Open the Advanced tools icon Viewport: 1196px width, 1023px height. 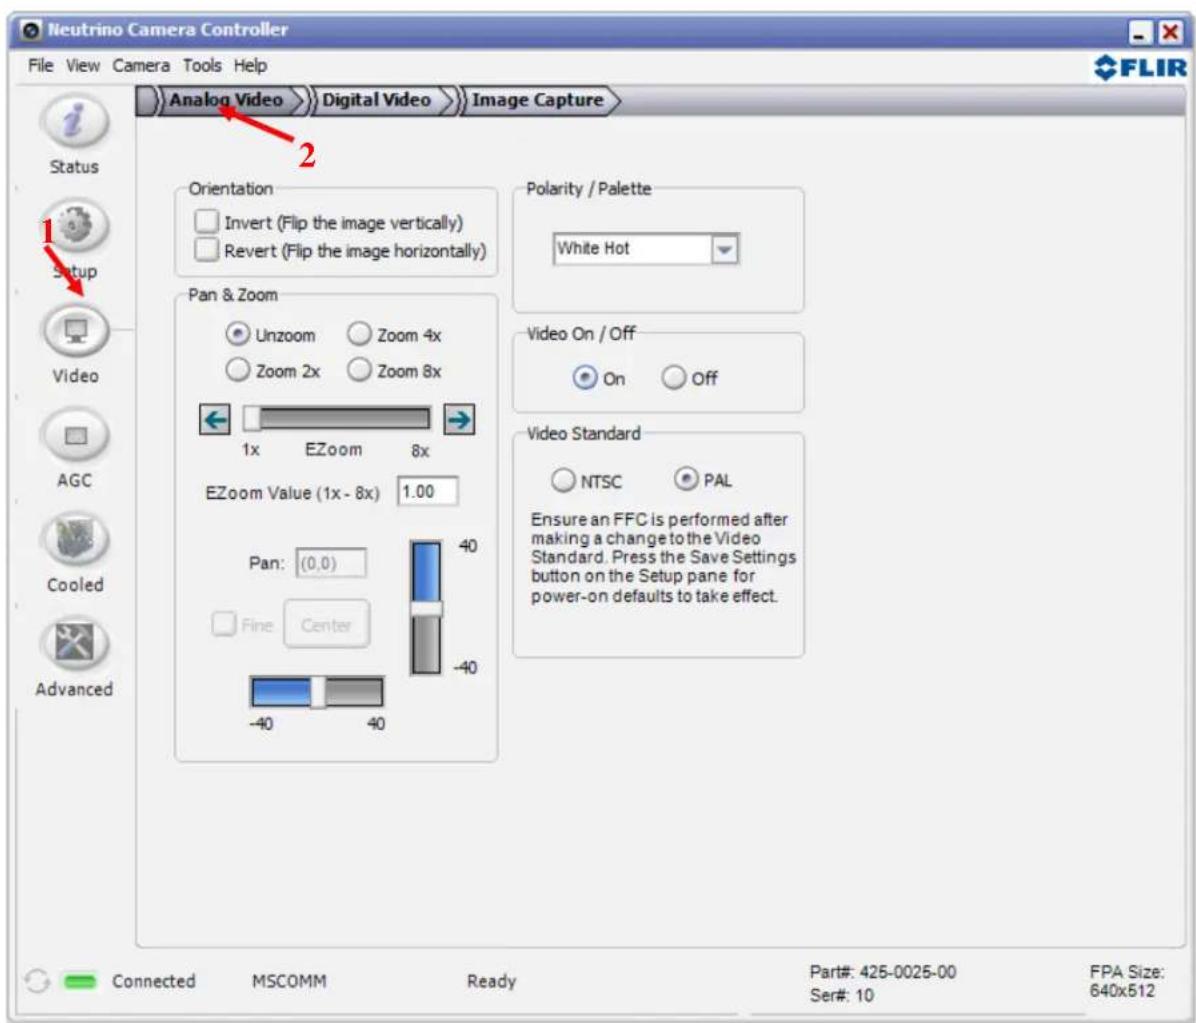pyautogui.click(x=75, y=644)
